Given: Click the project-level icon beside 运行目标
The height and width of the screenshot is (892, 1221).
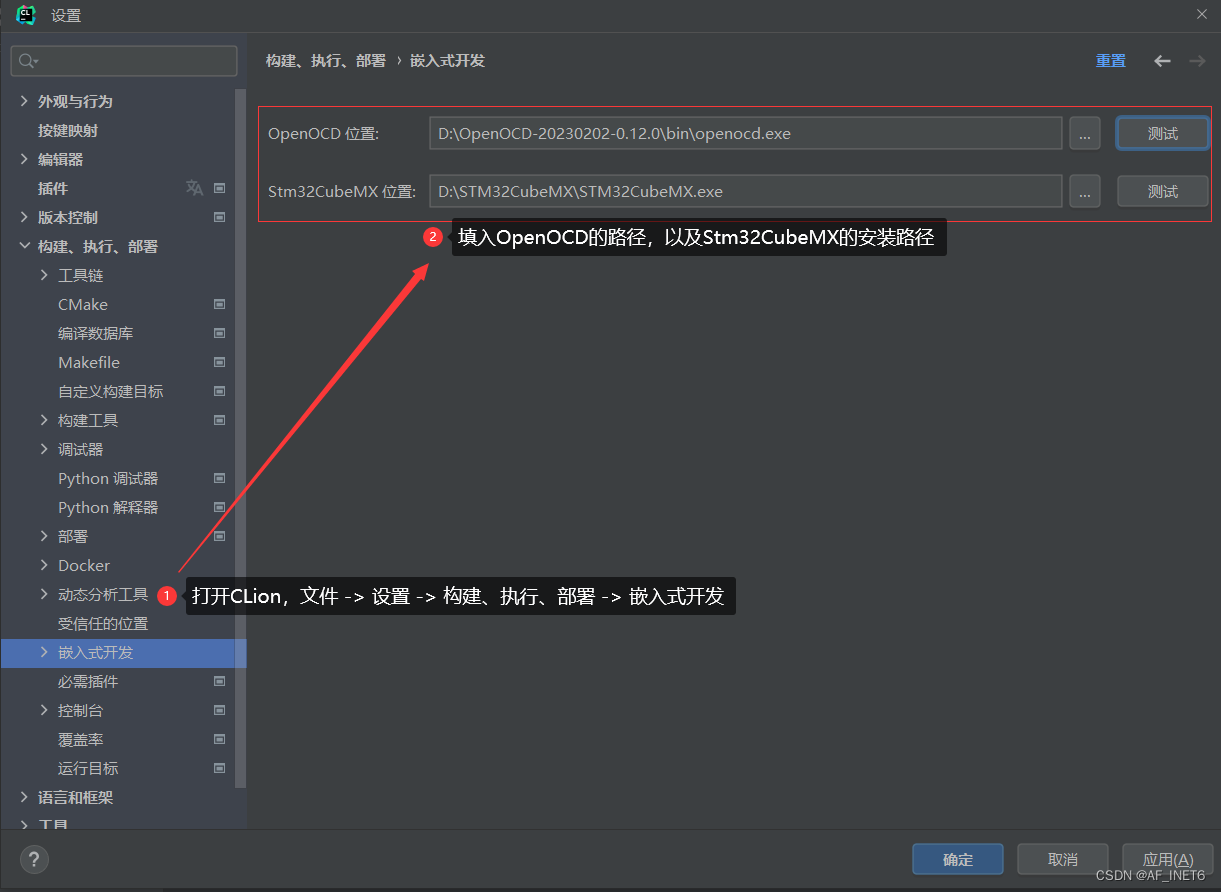Looking at the screenshot, I should click(x=220, y=768).
